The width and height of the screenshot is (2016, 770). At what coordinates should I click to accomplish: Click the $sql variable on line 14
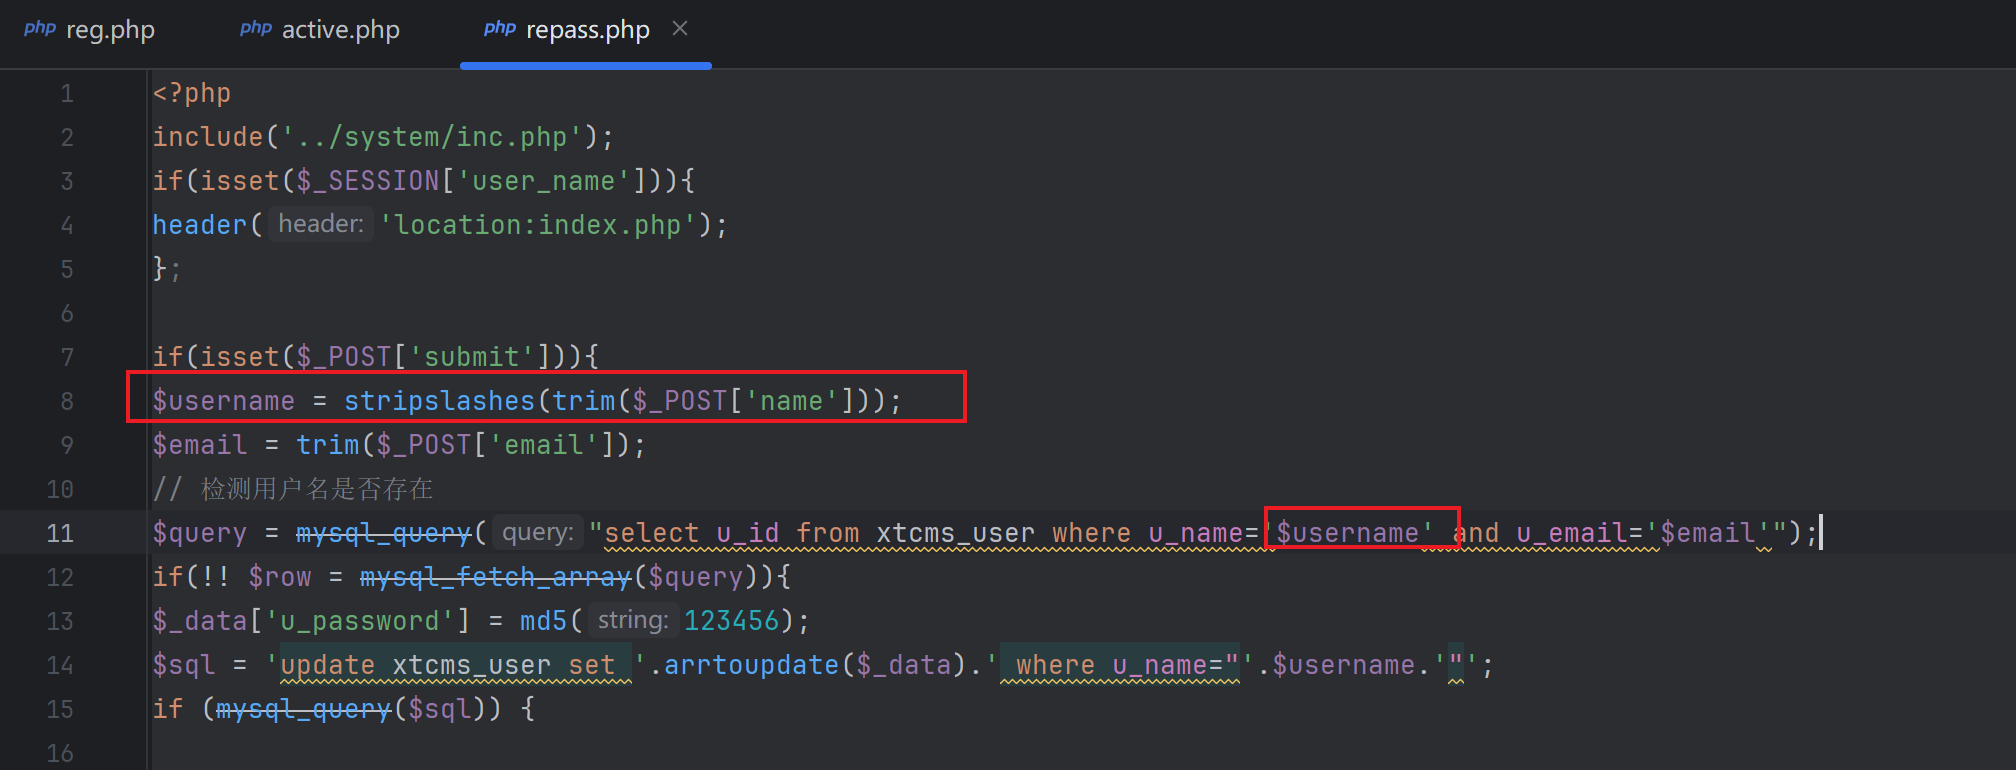[x=184, y=665]
